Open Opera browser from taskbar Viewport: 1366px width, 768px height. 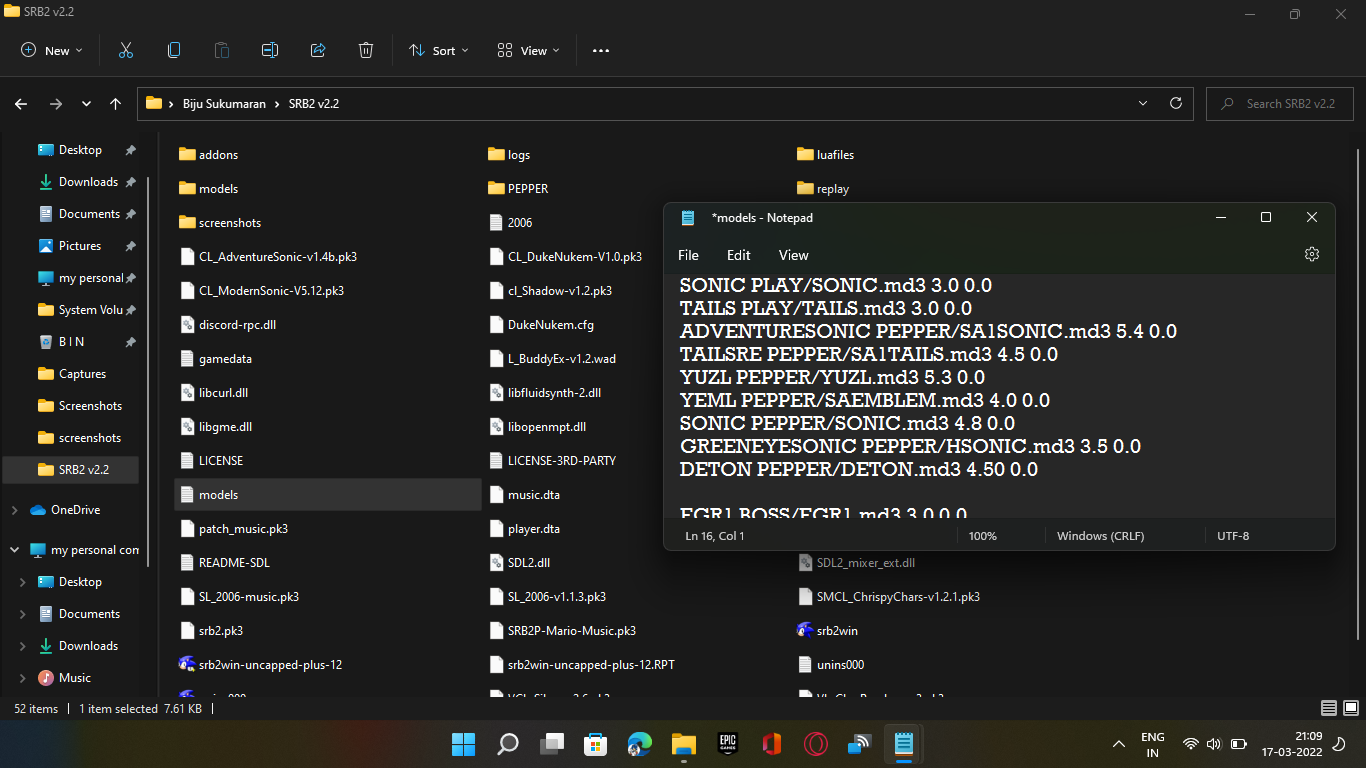tap(816, 744)
